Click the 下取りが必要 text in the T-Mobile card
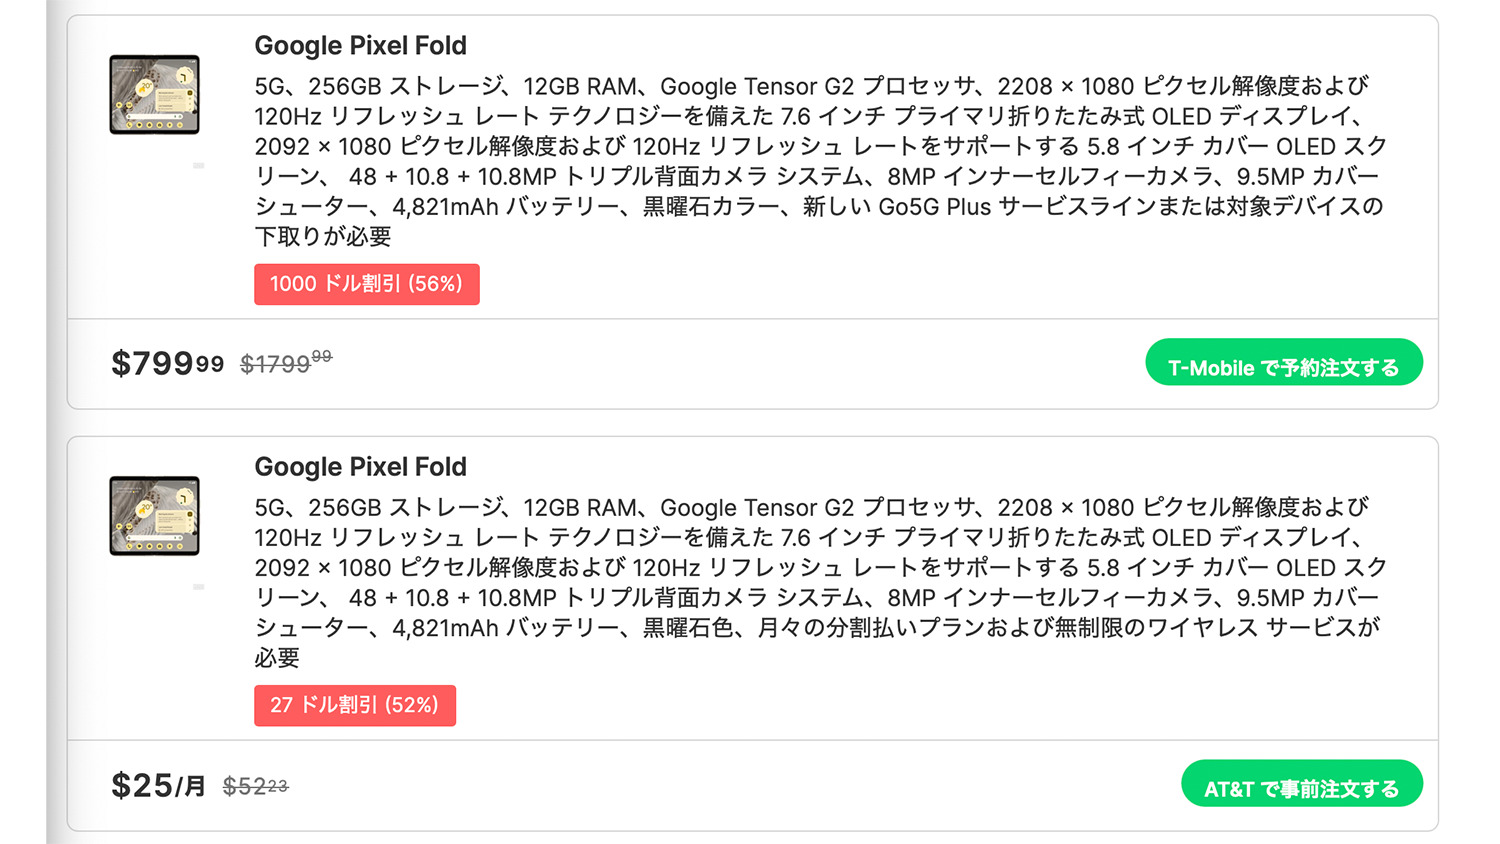Viewport: 1500px width, 844px height. pos(323,237)
